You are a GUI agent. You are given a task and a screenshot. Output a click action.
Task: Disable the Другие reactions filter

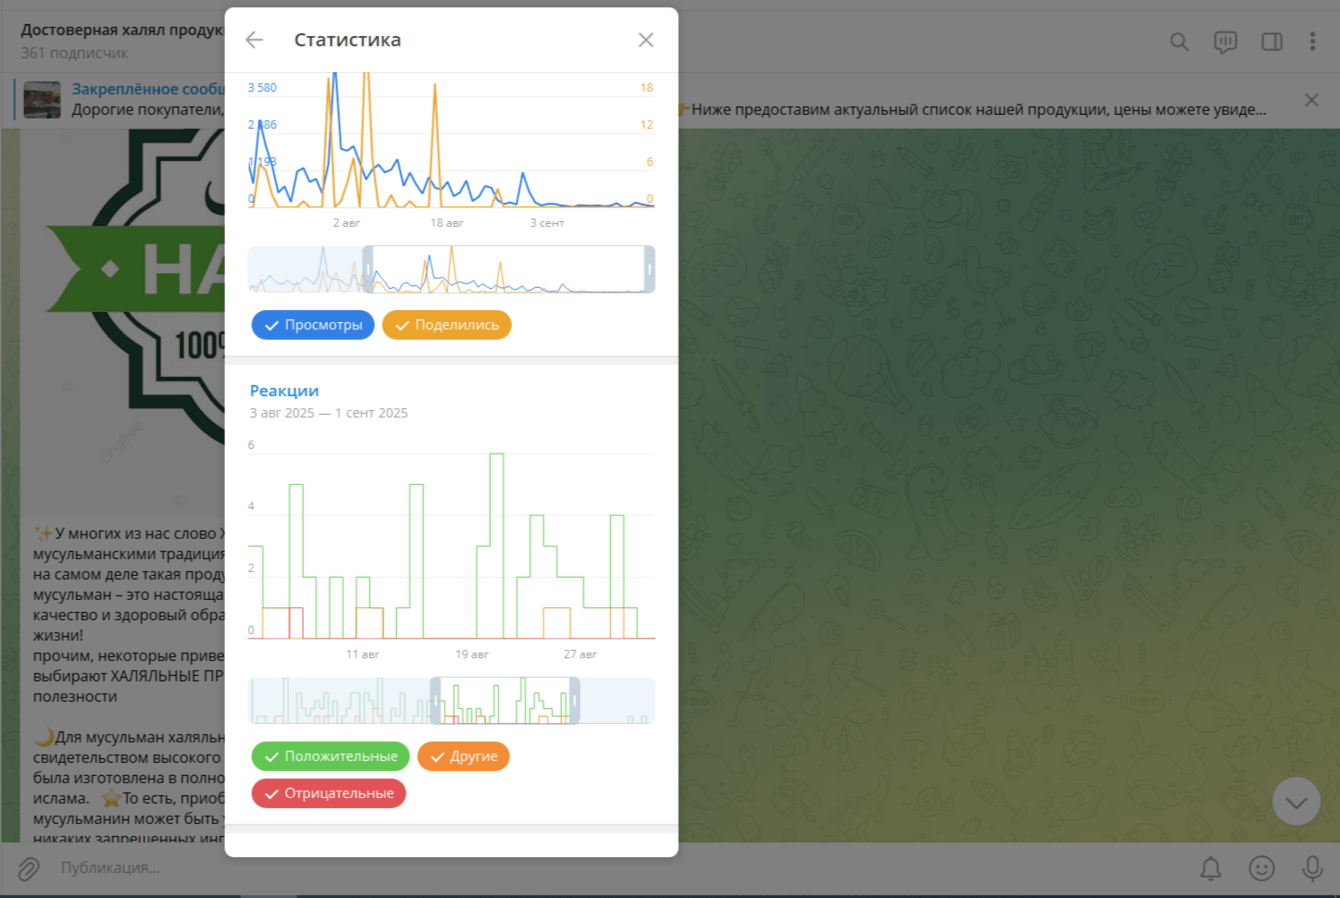463,757
